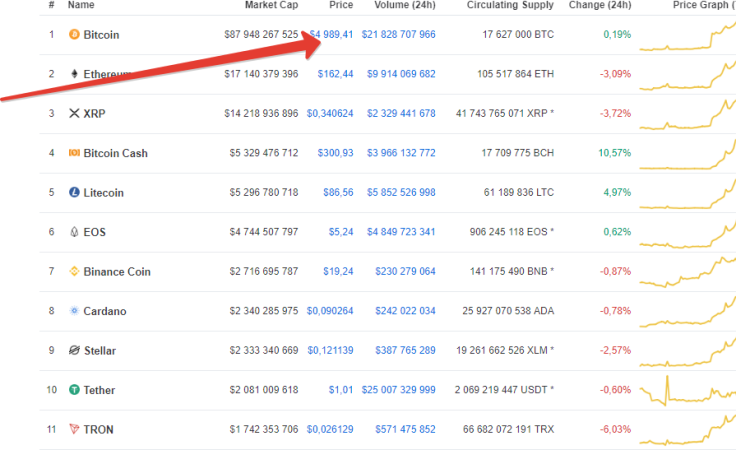
Task: Open Binance Coin volume $230 279 064
Action: (x=406, y=271)
